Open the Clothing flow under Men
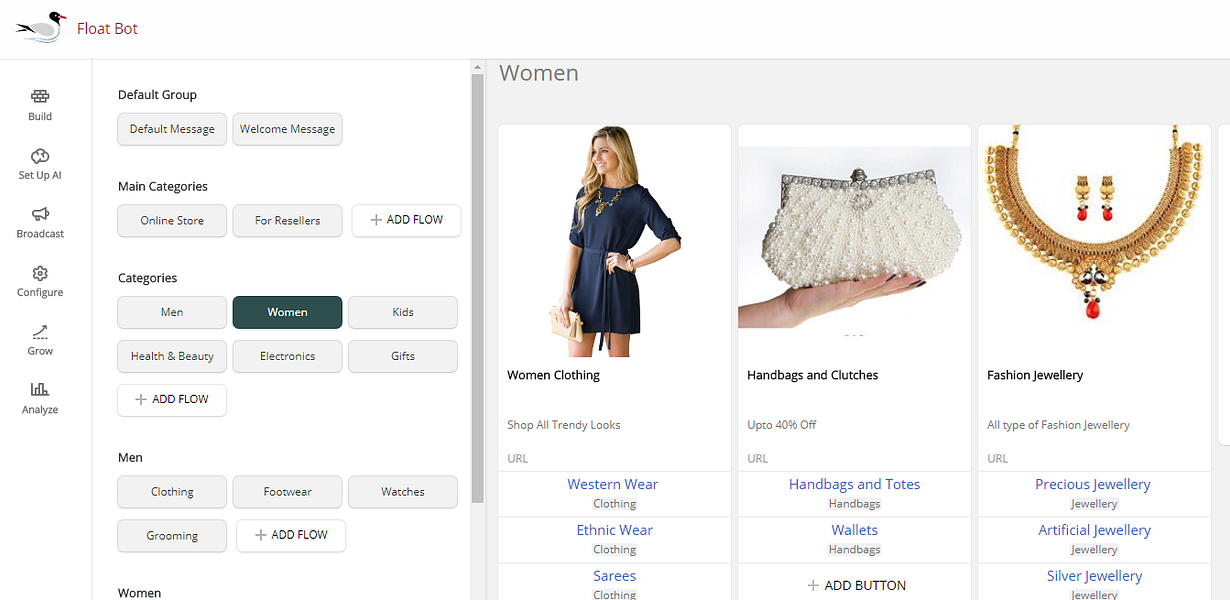The image size is (1230, 600). click(x=172, y=492)
